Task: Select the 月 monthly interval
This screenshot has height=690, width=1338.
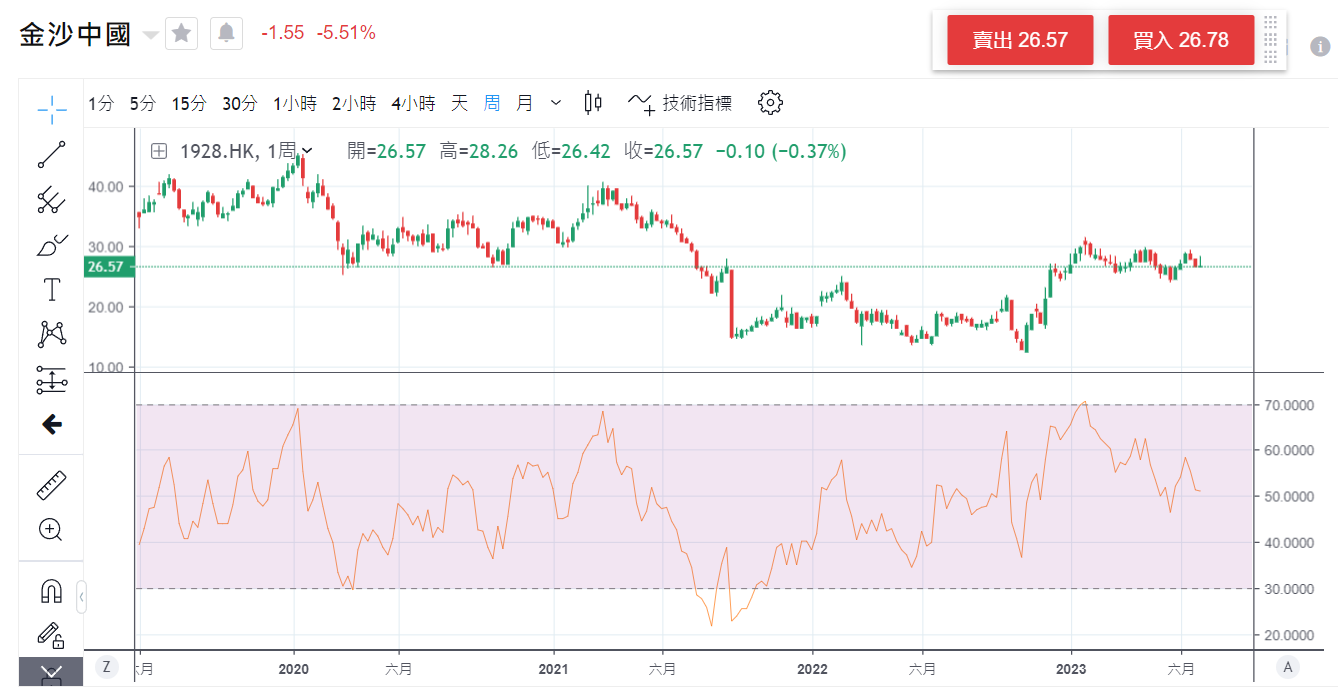Action: pos(524,102)
